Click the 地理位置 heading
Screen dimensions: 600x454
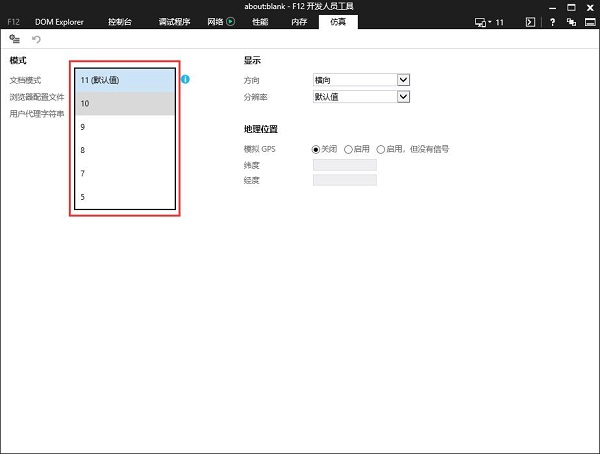pos(261,129)
